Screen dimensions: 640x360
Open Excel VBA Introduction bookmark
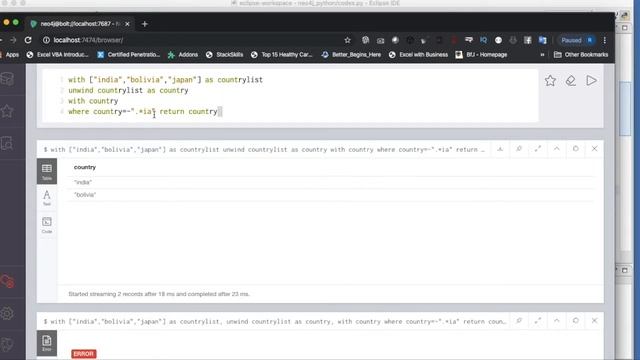(x=57, y=55)
